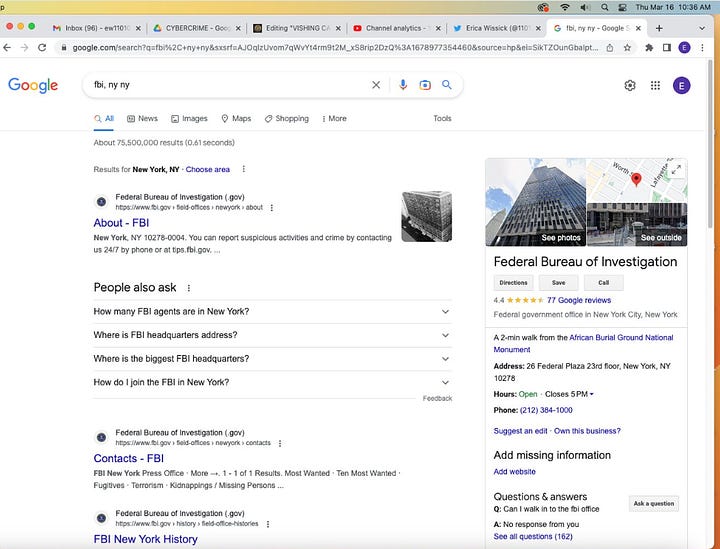Switch to News results tab
Screen dimensions: 720x549
click(x=142, y=118)
